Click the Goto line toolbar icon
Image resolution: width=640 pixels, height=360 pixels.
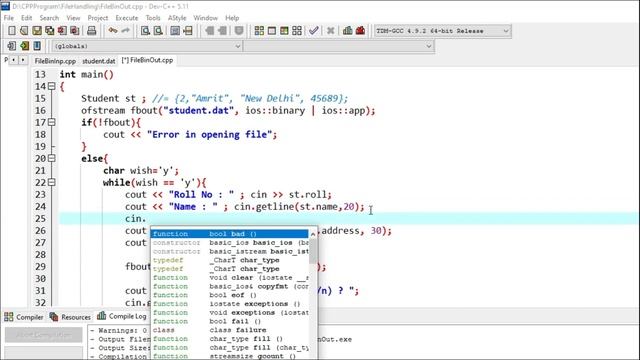(x=188, y=31)
